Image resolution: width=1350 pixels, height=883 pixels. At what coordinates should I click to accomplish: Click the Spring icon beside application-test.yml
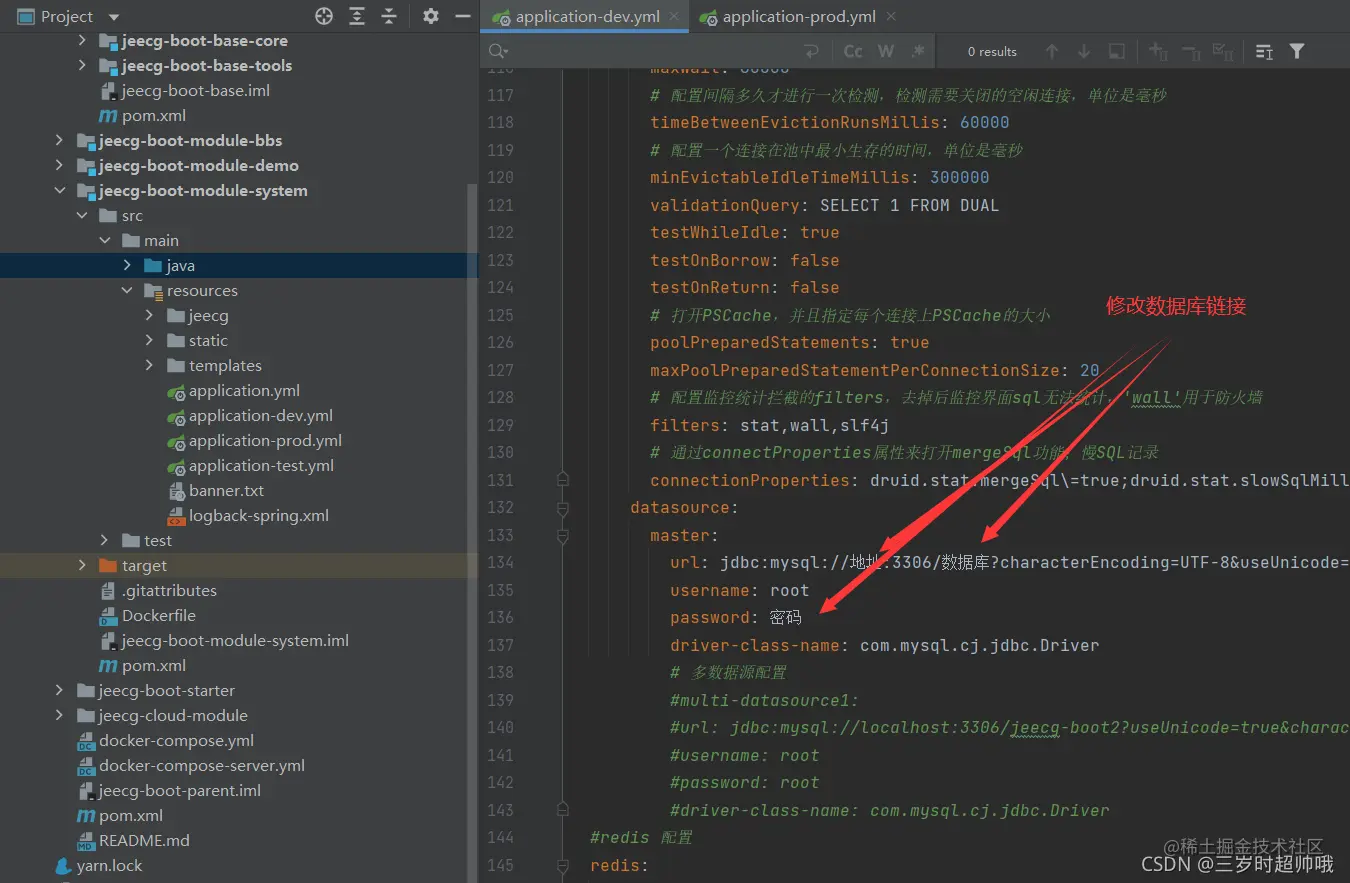point(176,466)
